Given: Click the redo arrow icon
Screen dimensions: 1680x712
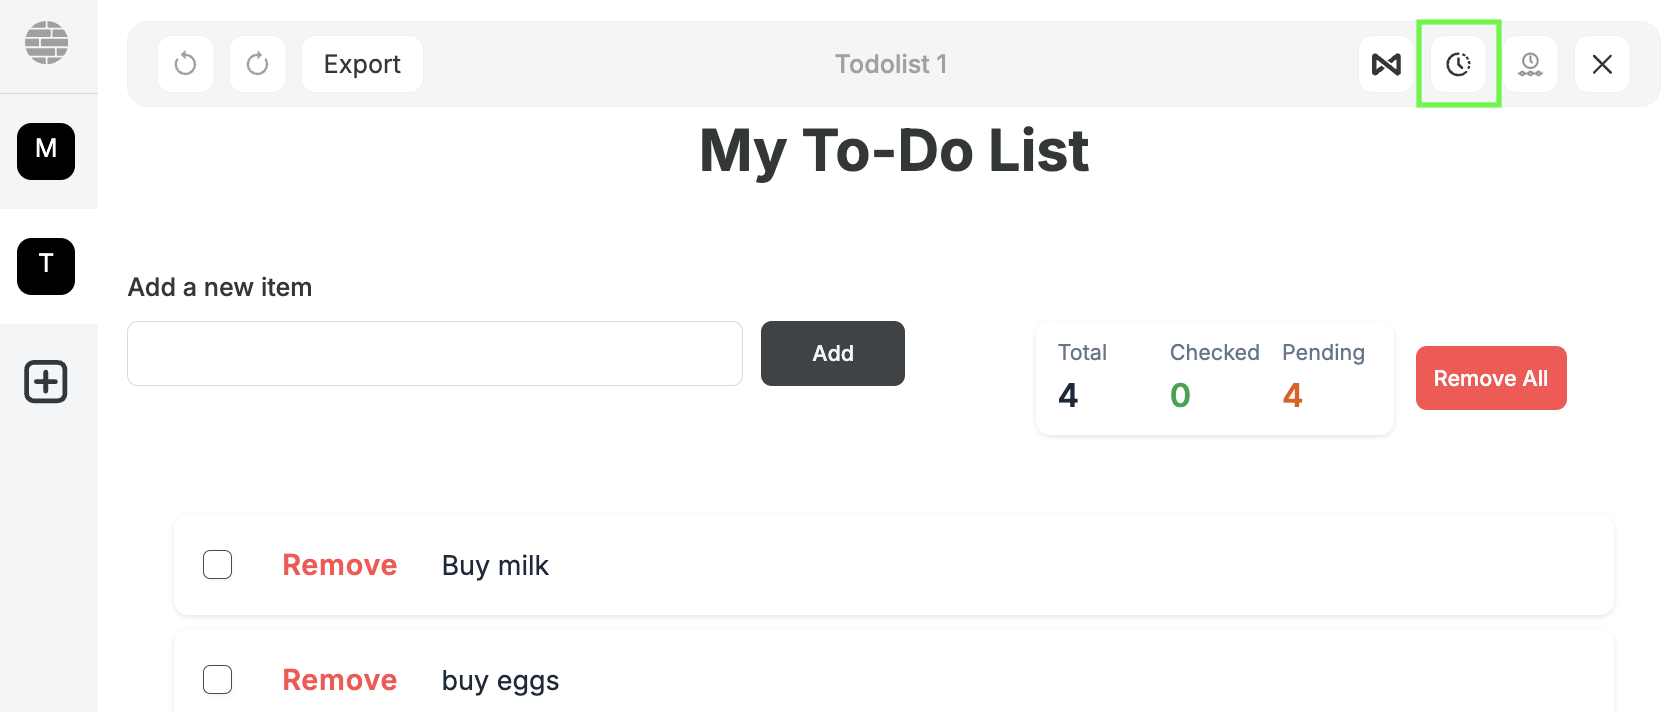Looking at the screenshot, I should click(x=258, y=64).
